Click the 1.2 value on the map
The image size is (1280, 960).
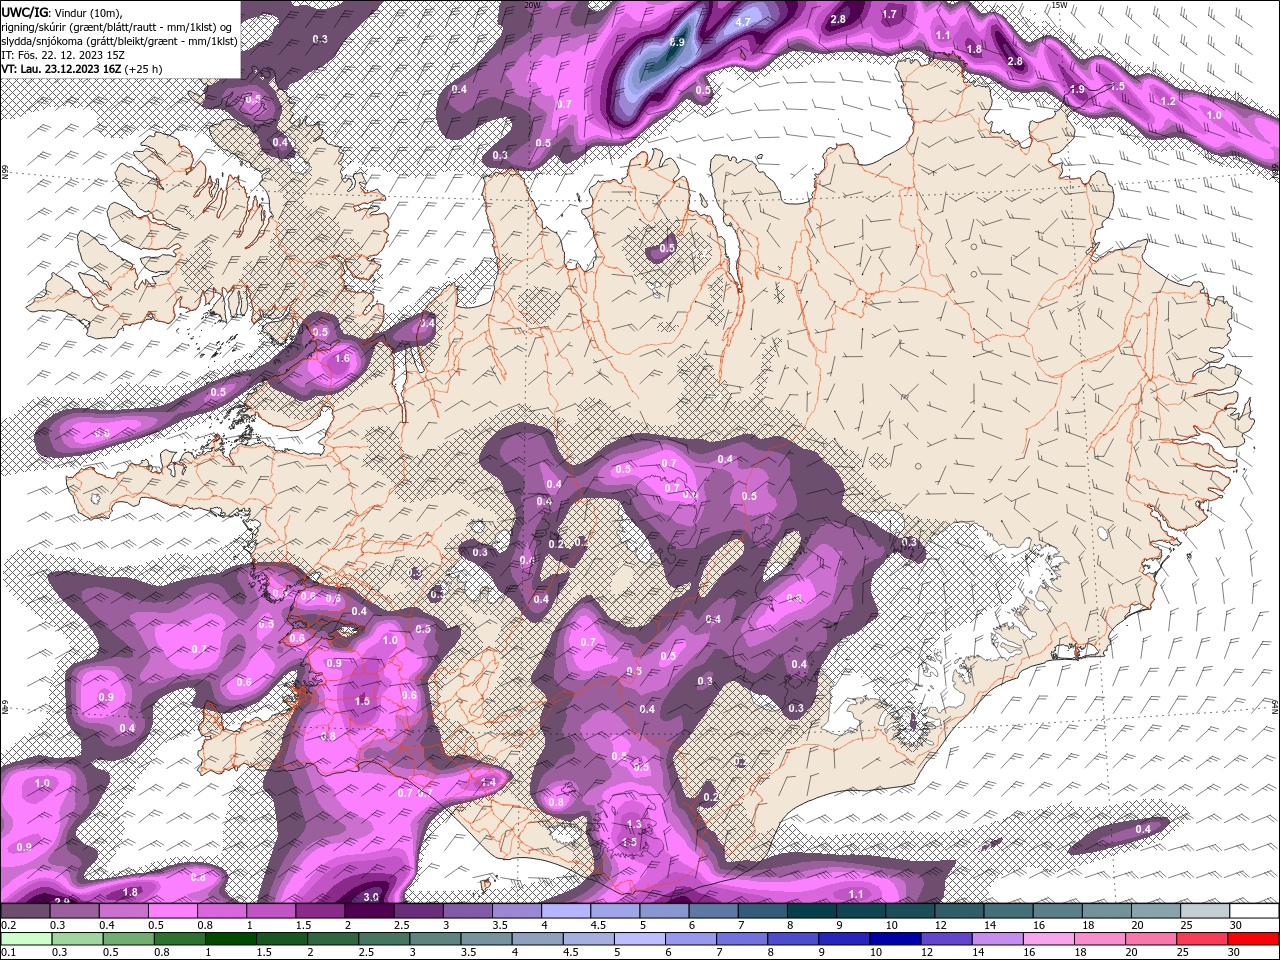[1168, 102]
